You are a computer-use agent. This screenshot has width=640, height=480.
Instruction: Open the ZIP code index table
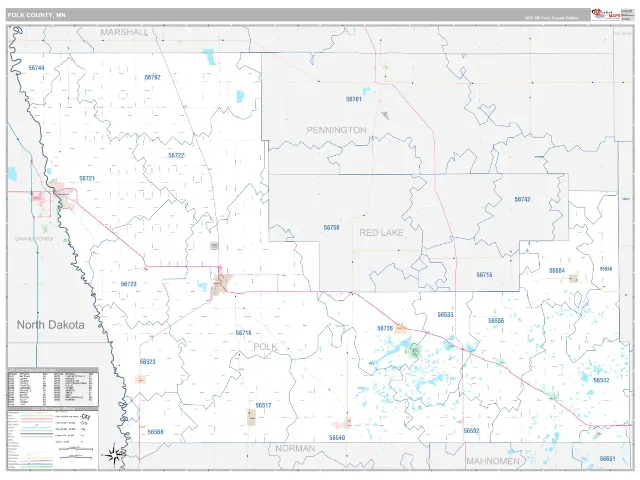(53, 387)
